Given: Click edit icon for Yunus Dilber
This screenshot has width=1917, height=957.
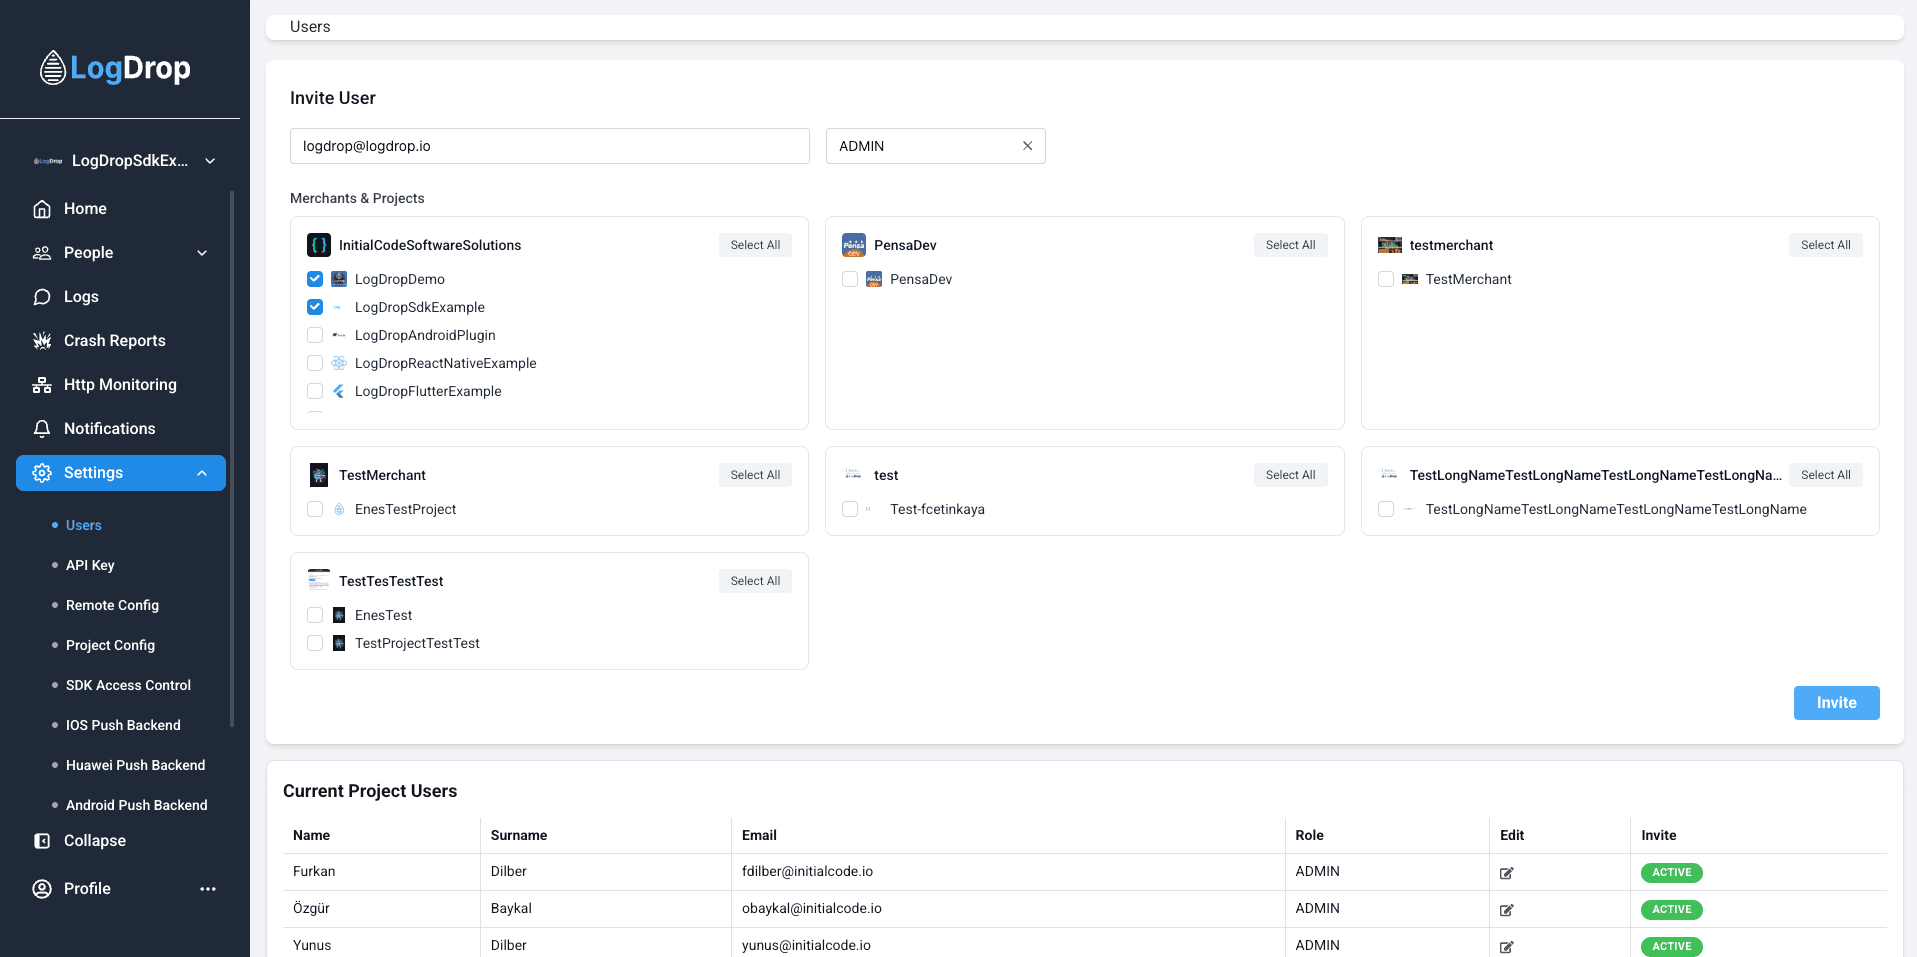Looking at the screenshot, I should pos(1507,947).
